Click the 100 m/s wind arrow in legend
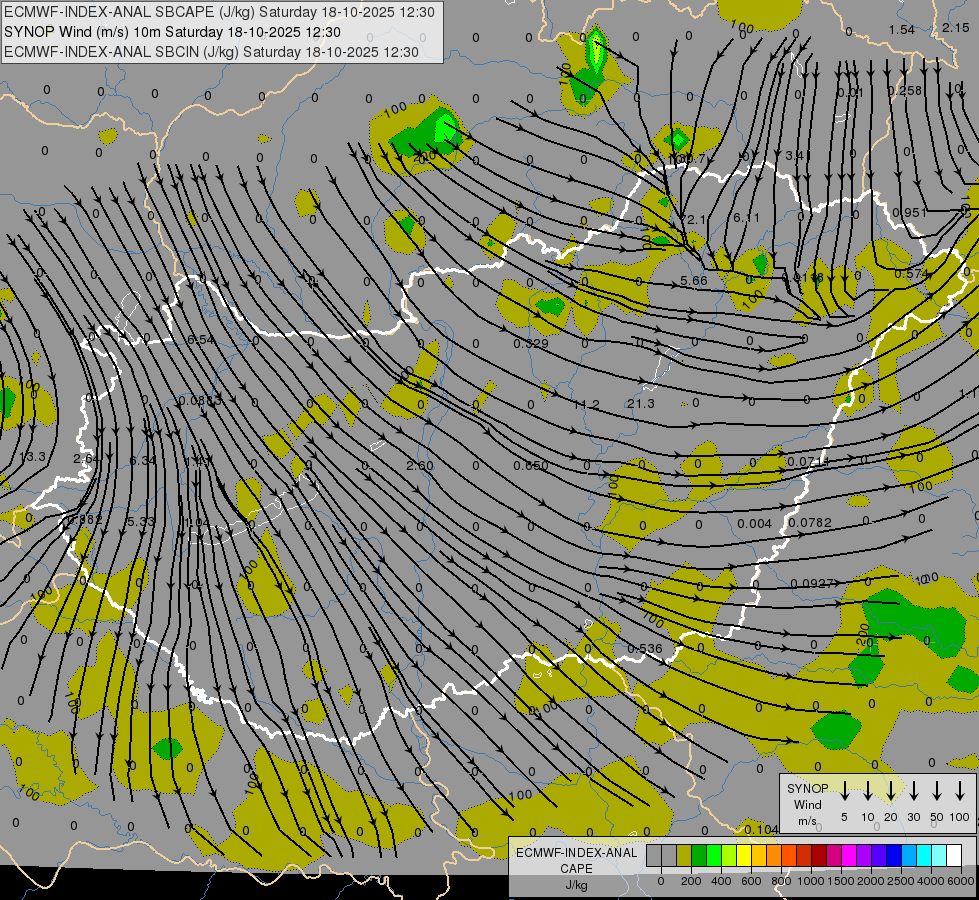979x900 pixels. [x=960, y=791]
